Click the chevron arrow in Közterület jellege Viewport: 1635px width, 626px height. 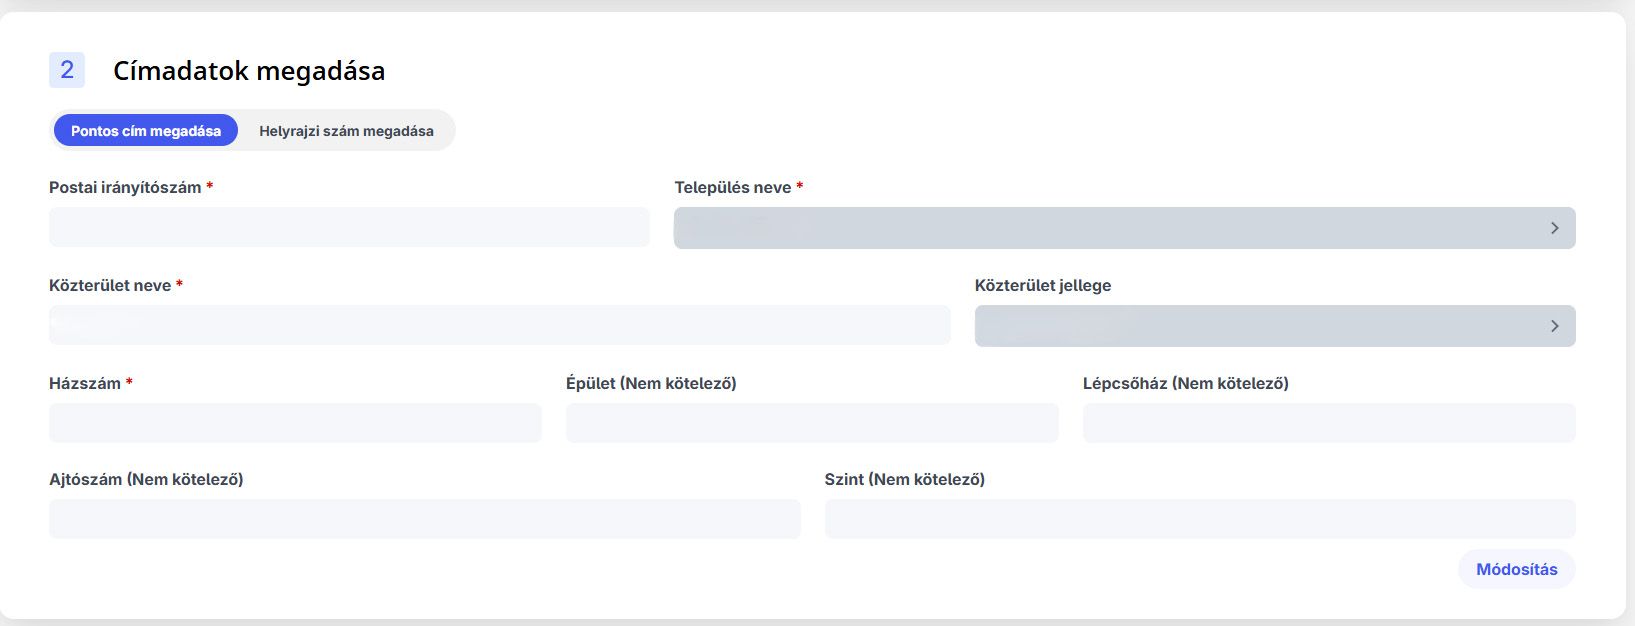[1554, 326]
